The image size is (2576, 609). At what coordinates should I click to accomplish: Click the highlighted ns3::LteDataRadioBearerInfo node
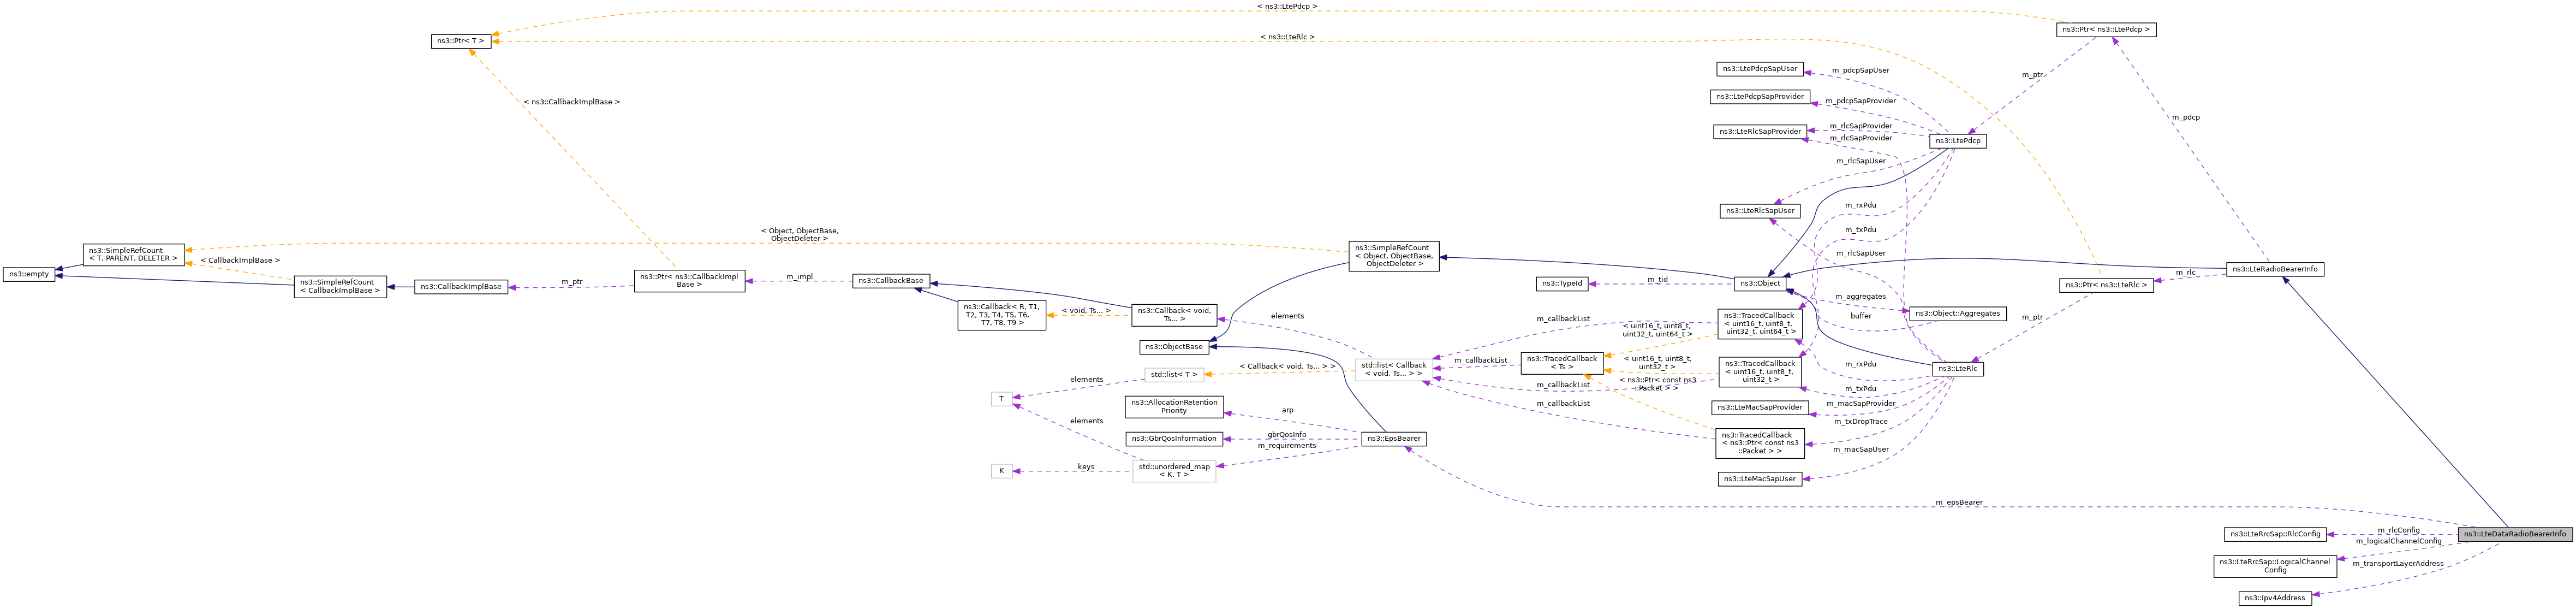(2514, 534)
